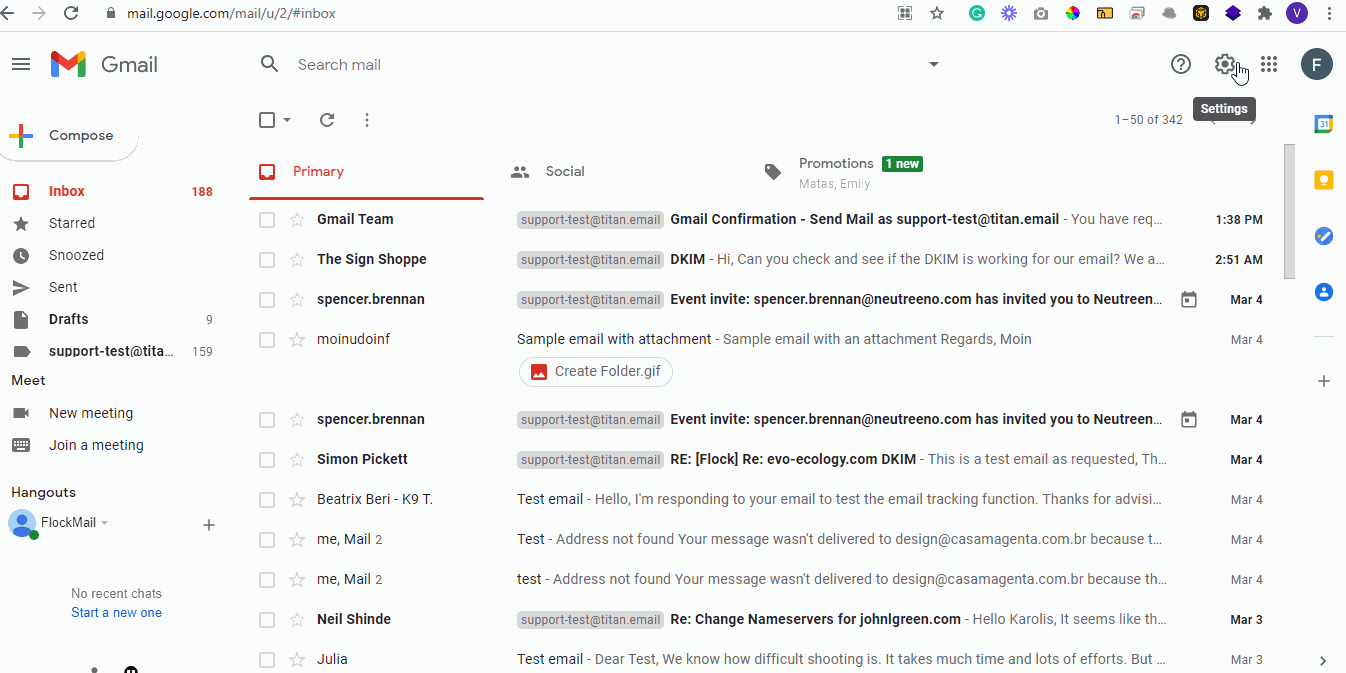Click the Start a new one chat link
The width and height of the screenshot is (1346, 673).
(x=116, y=612)
